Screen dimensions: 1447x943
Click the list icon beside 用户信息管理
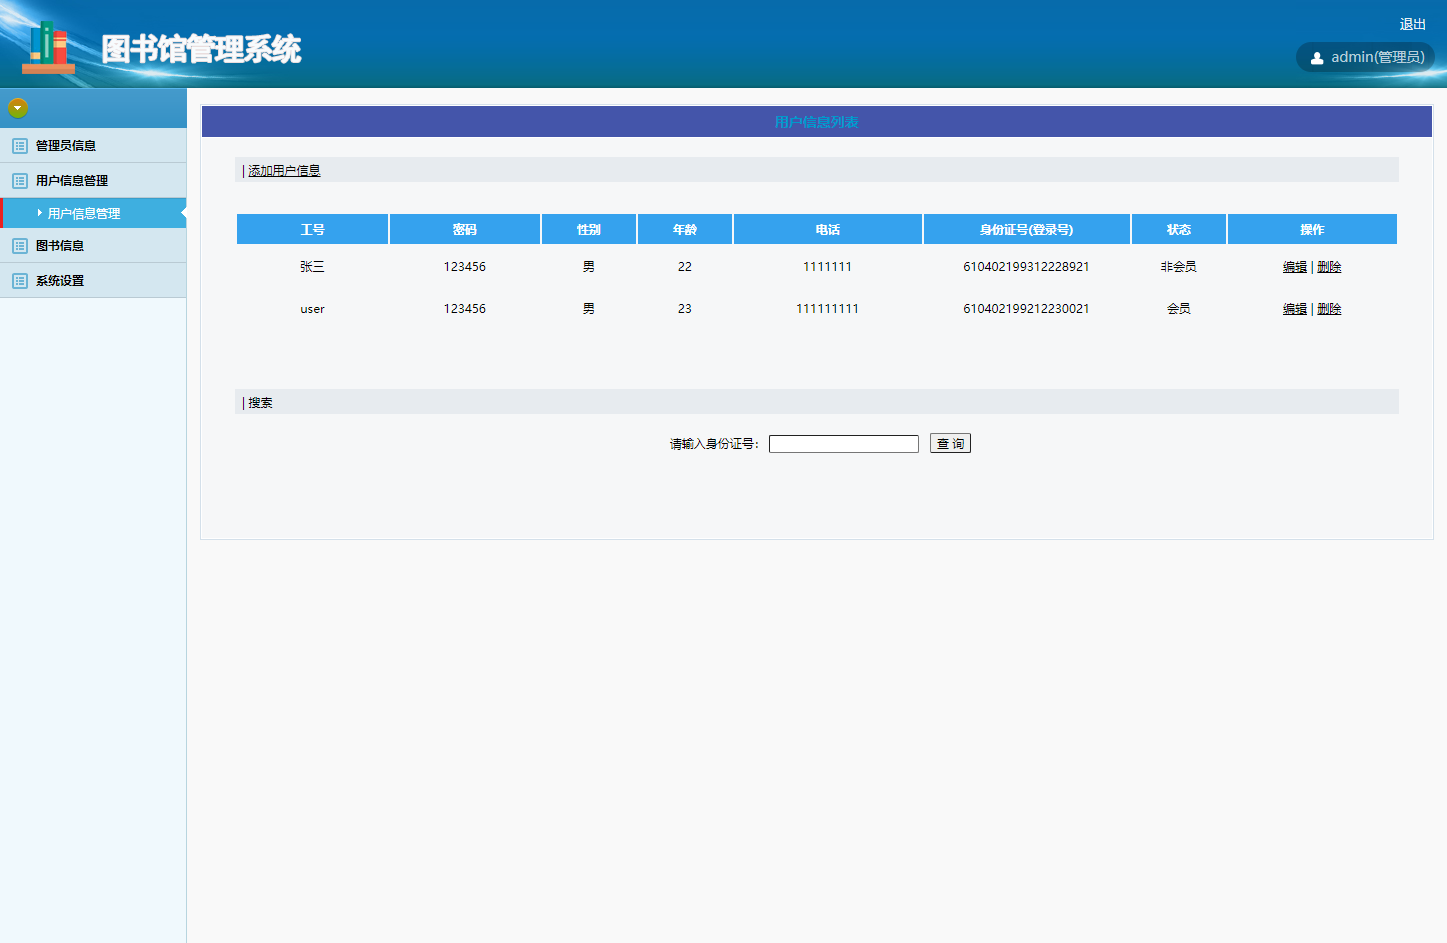click(20, 181)
